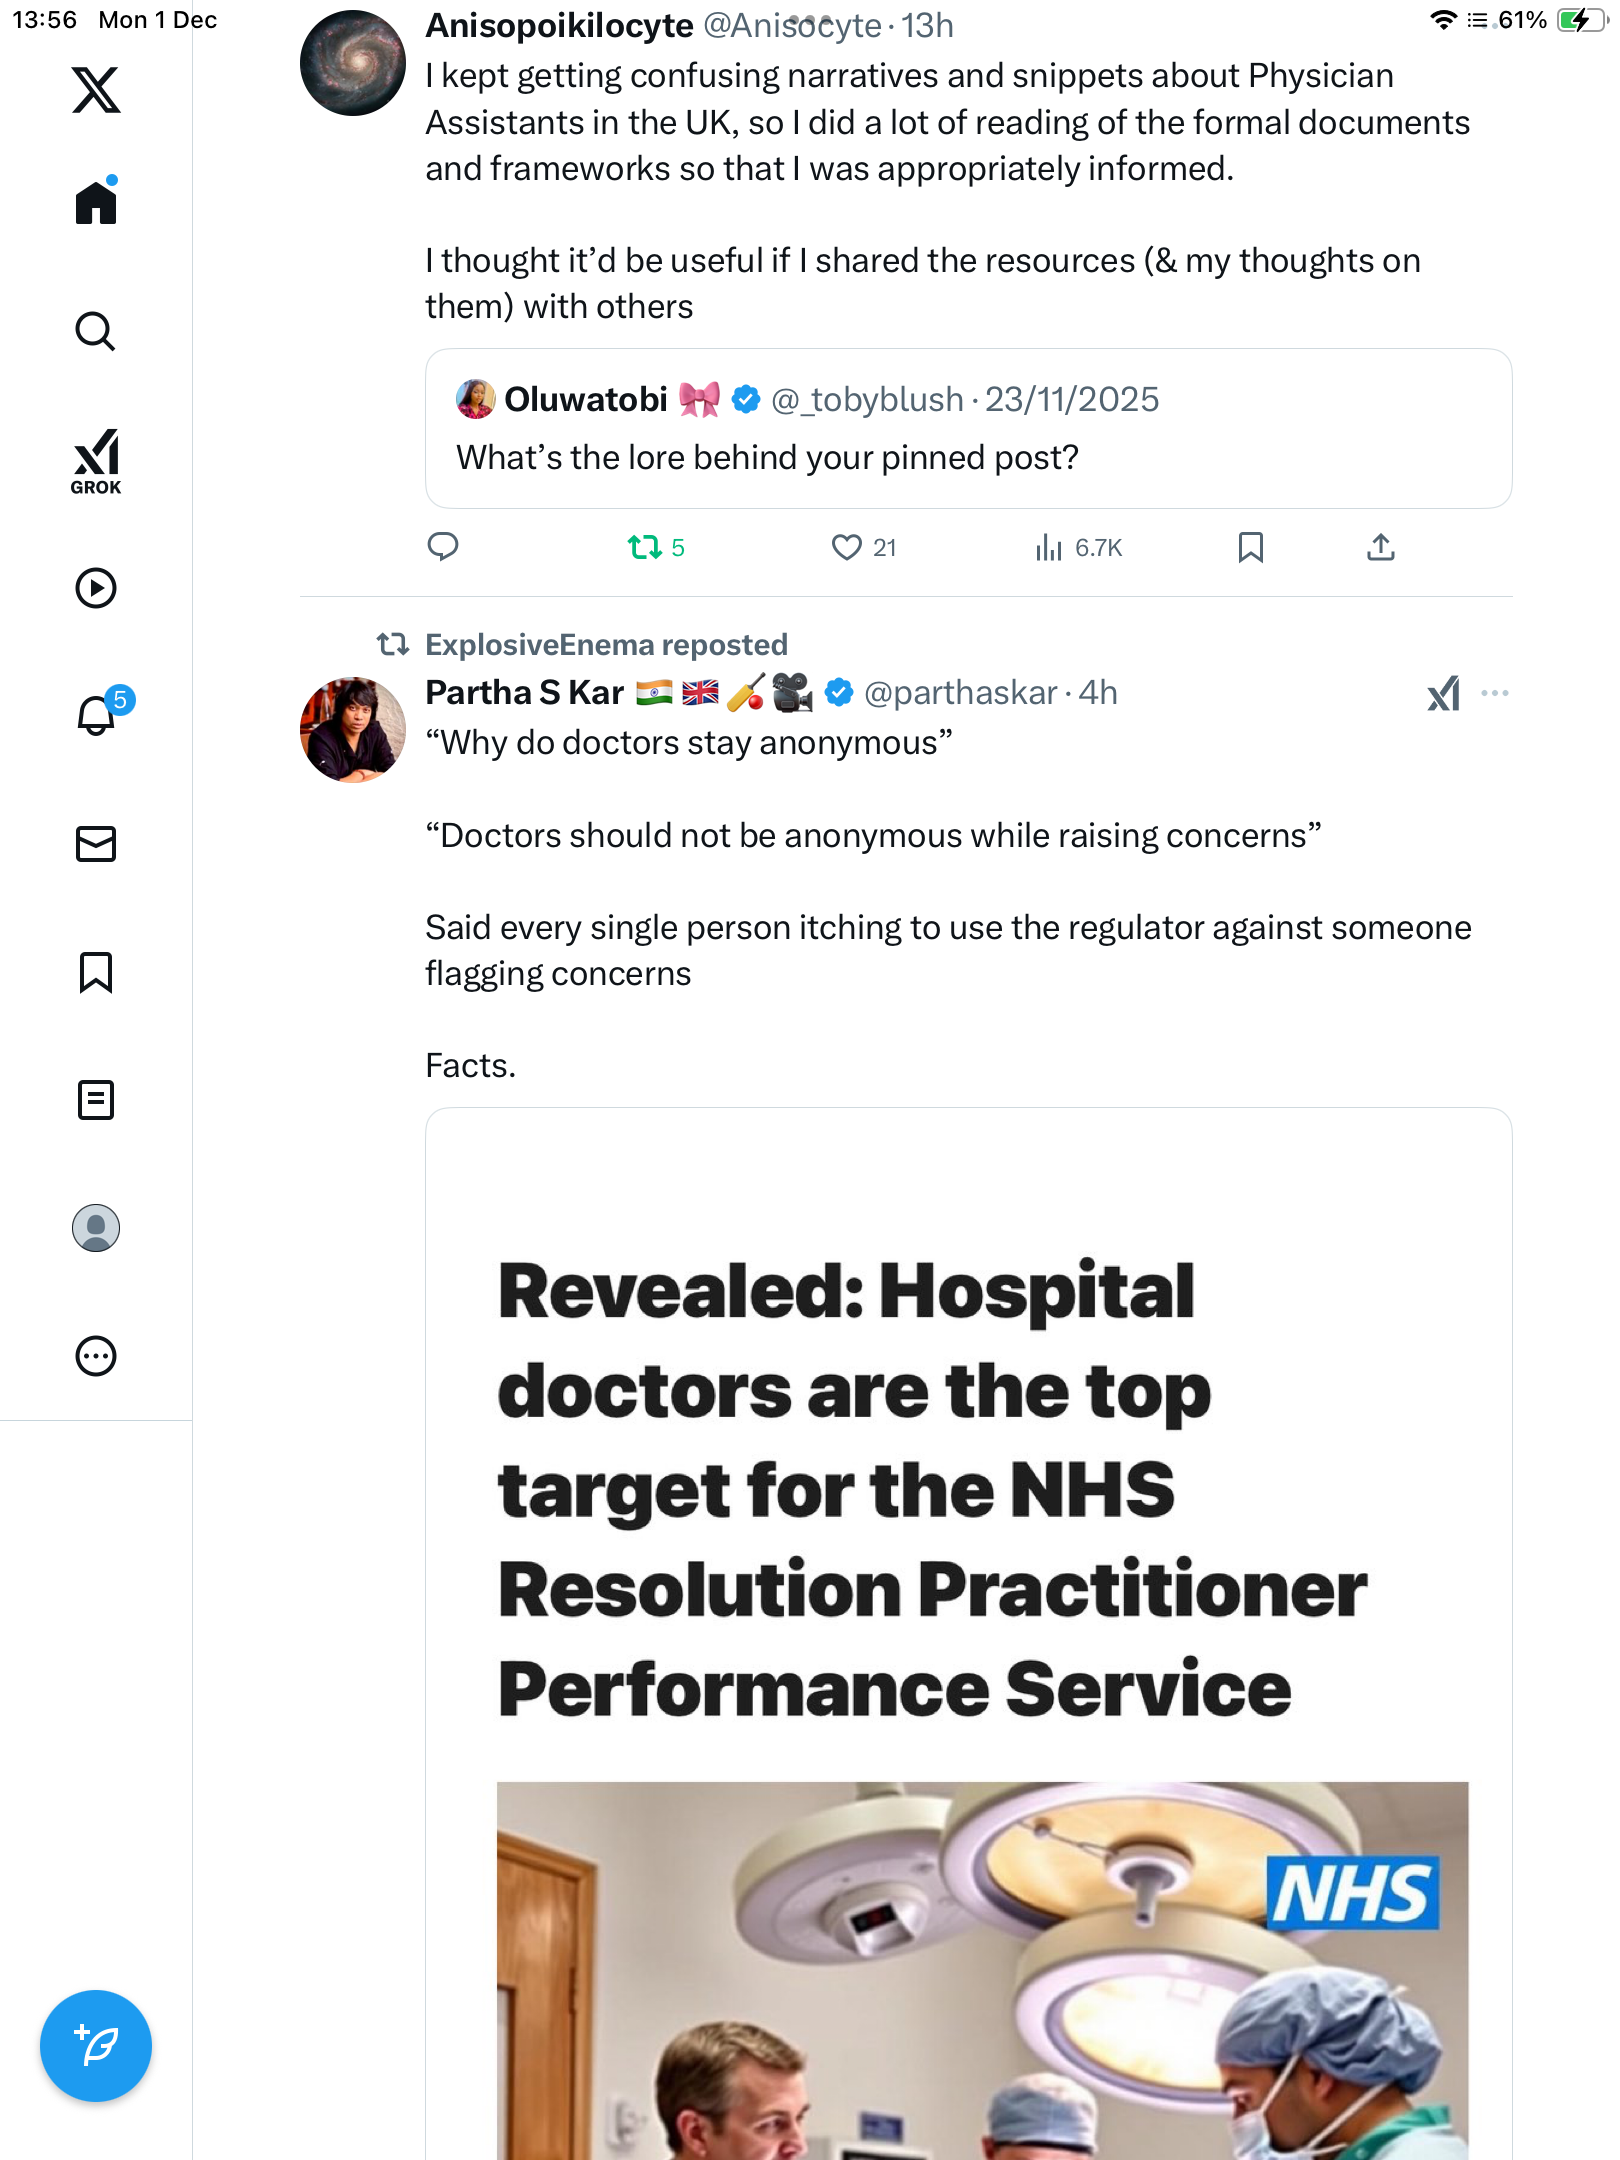Open the NHS hospital article image
The width and height of the screenshot is (1620, 2160).
tap(982, 1970)
